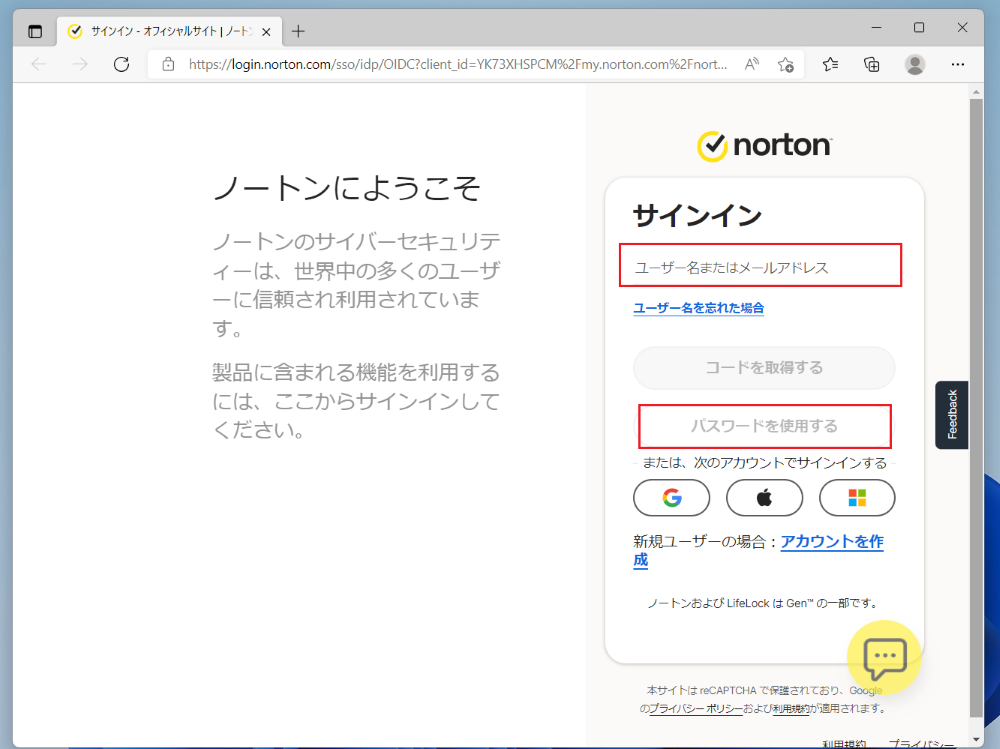Image resolution: width=1000 pixels, height=749 pixels.
Task: Click the scrollbar up arrow
Action: (976, 92)
